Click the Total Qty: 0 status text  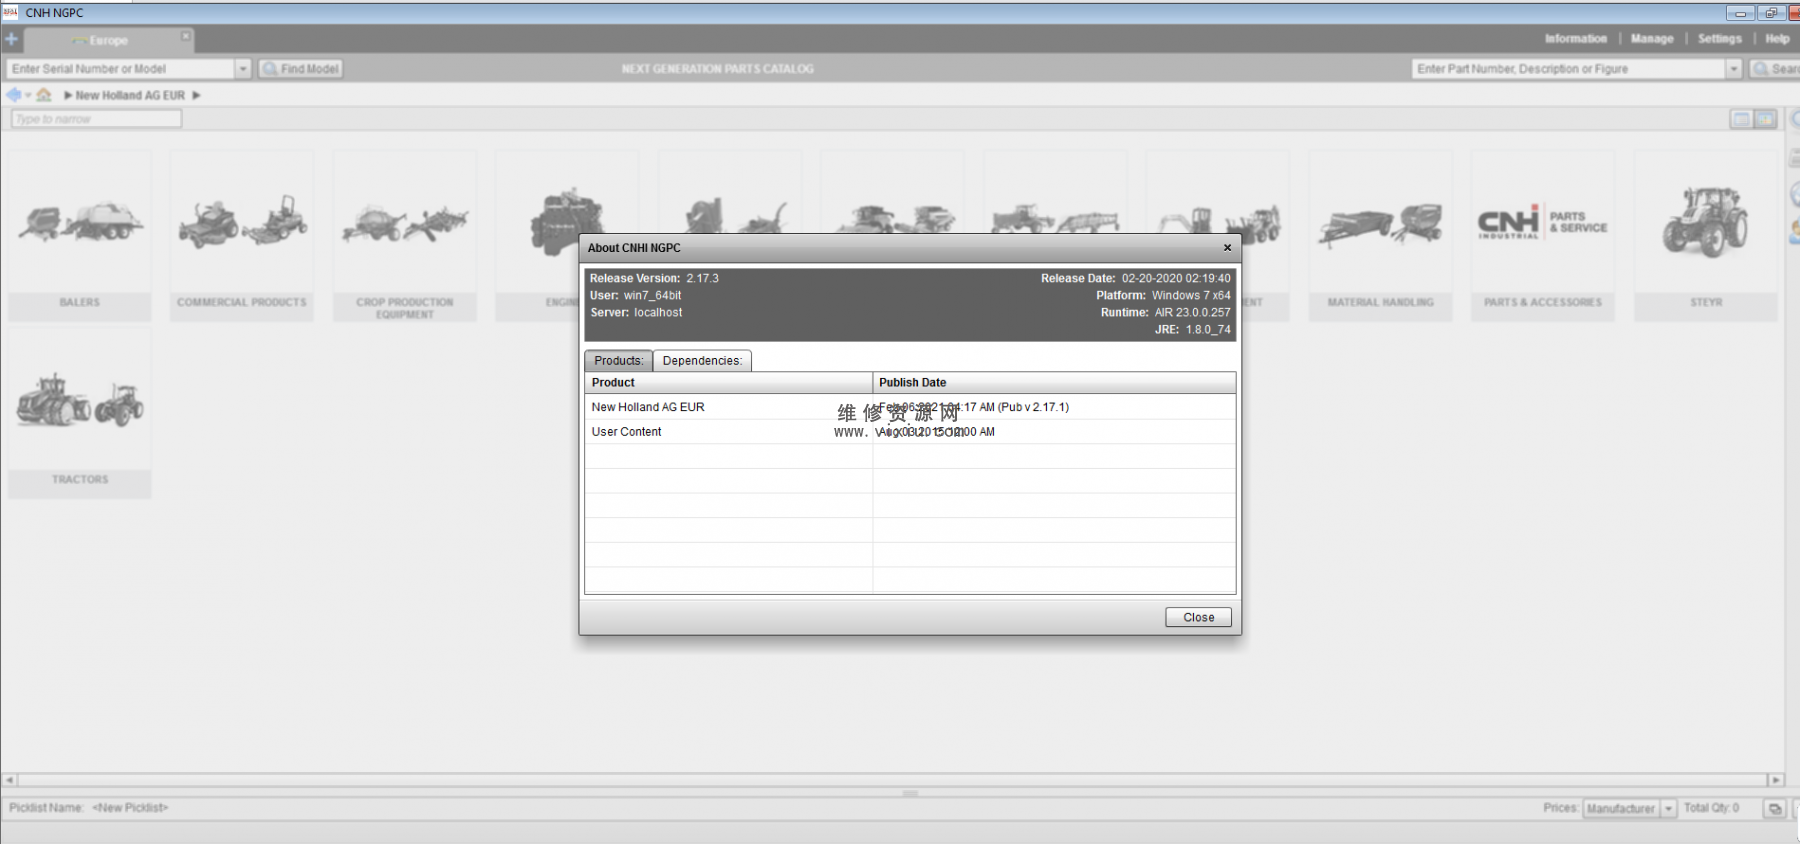click(1711, 808)
